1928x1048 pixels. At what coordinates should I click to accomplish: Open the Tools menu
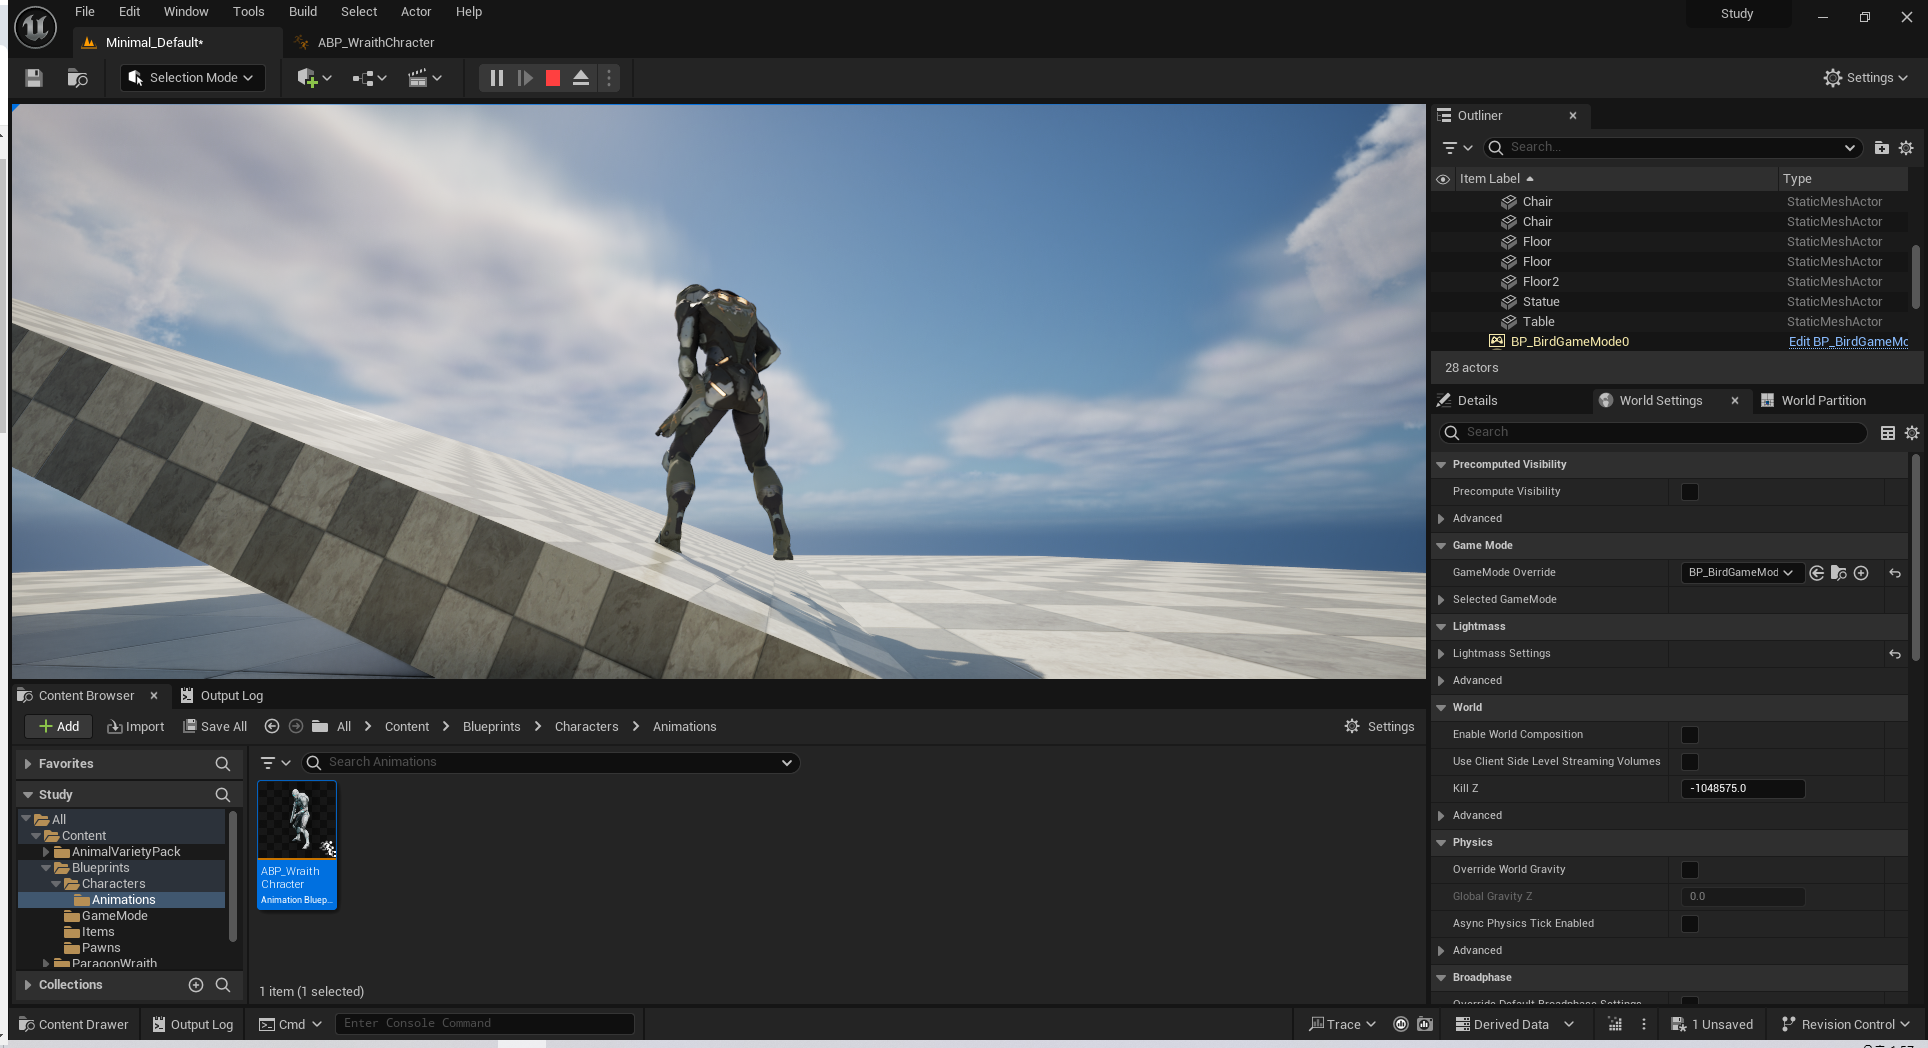click(x=248, y=12)
